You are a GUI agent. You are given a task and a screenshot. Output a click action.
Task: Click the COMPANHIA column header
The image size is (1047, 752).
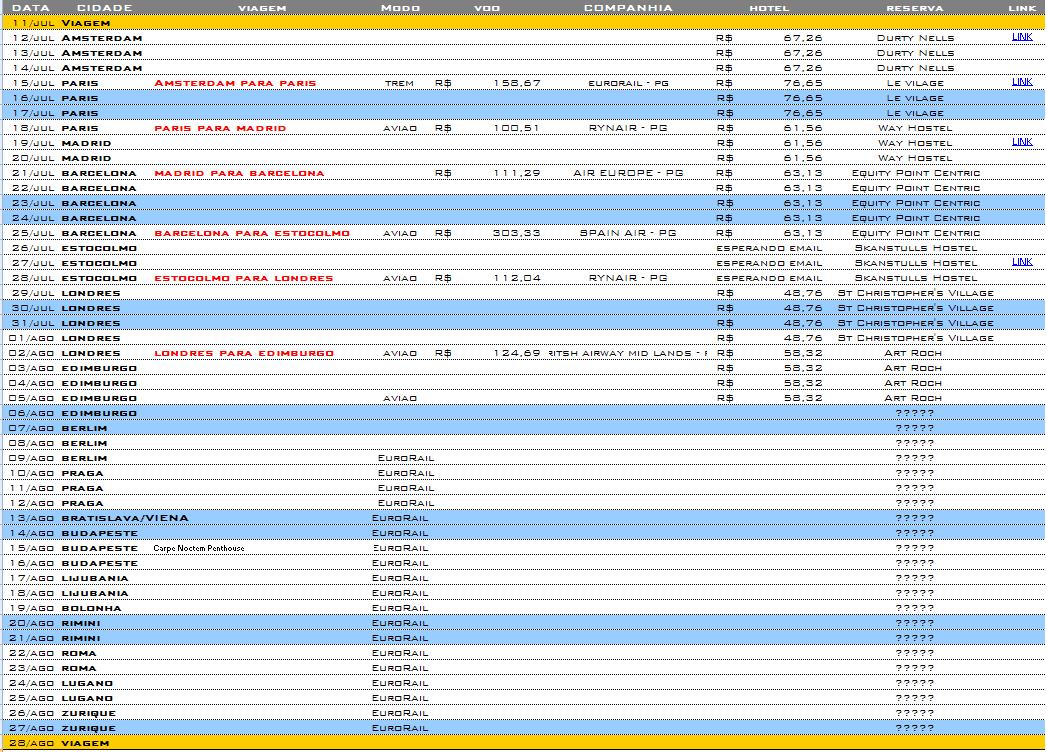628,8
